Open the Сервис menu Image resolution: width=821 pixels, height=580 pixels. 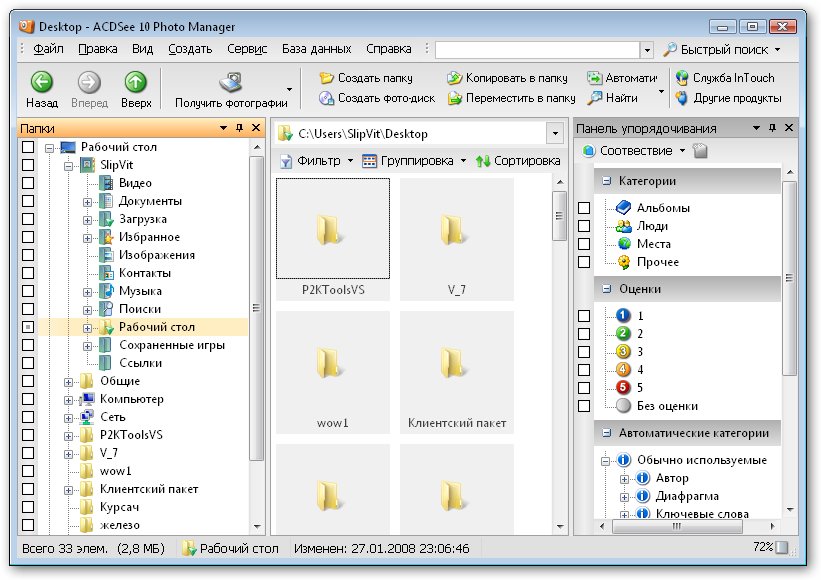(247, 49)
